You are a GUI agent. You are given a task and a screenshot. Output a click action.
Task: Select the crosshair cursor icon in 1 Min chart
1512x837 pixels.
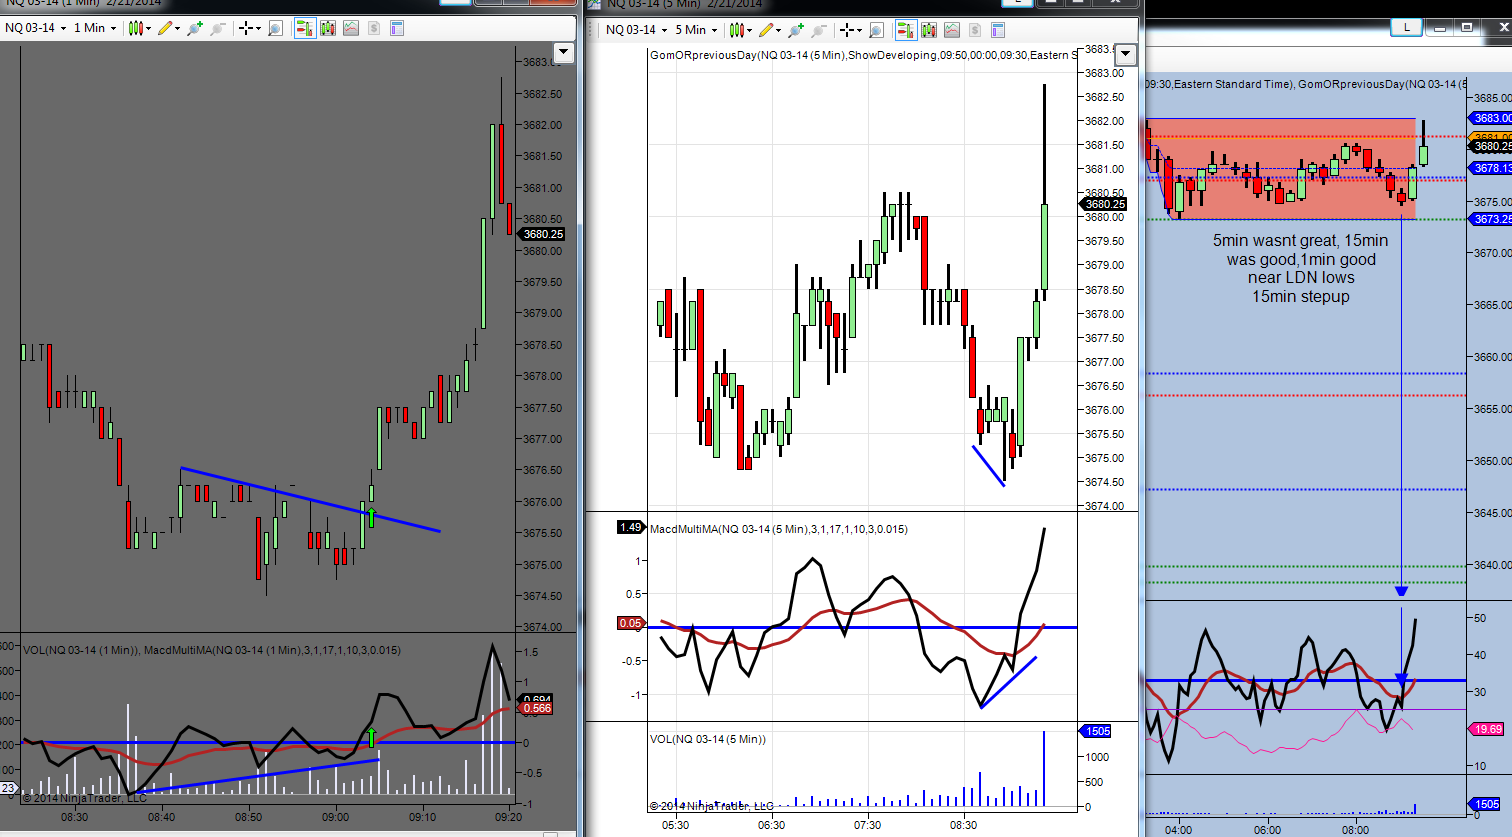coord(246,28)
